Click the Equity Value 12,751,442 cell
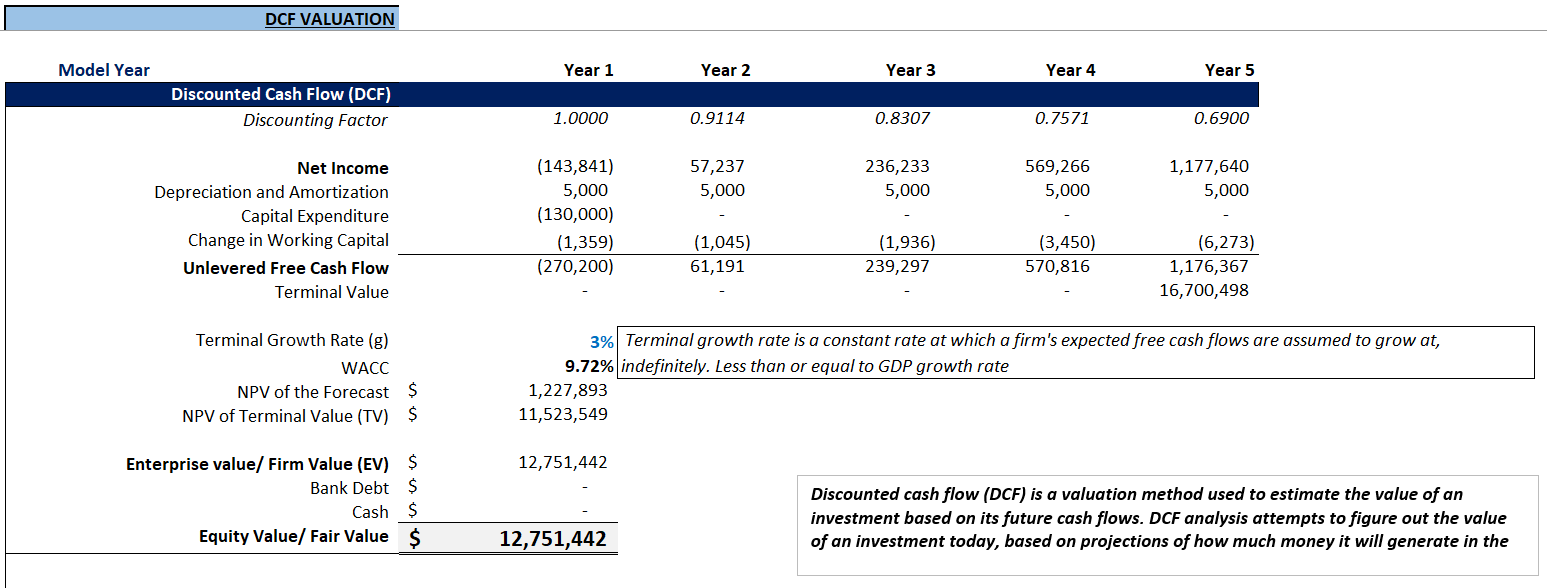 (x=552, y=539)
